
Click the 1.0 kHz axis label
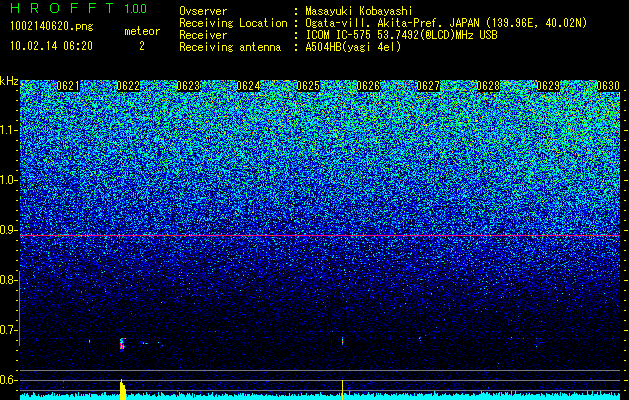click(x=8, y=180)
